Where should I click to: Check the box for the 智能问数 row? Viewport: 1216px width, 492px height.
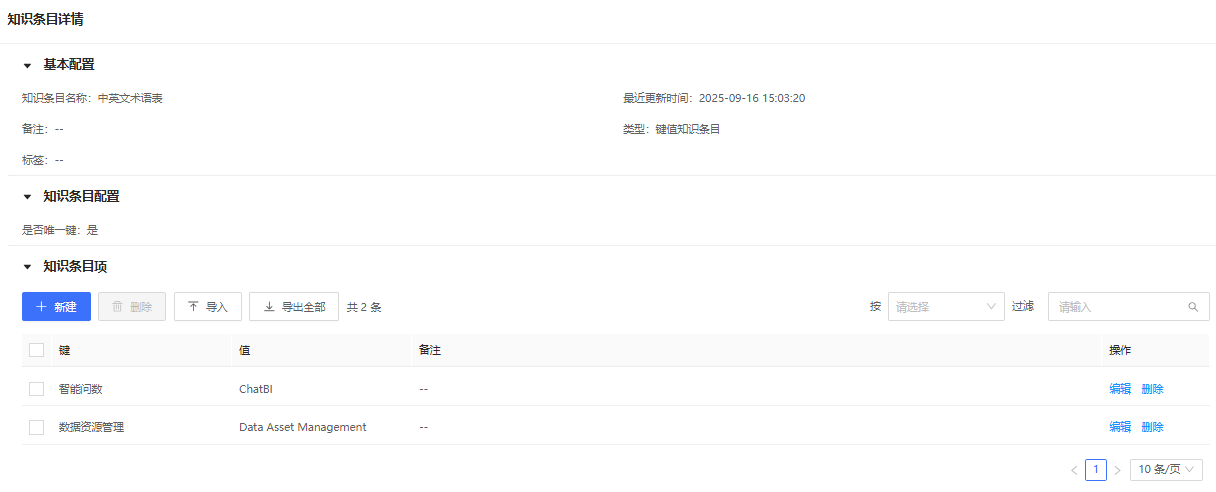point(37,389)
